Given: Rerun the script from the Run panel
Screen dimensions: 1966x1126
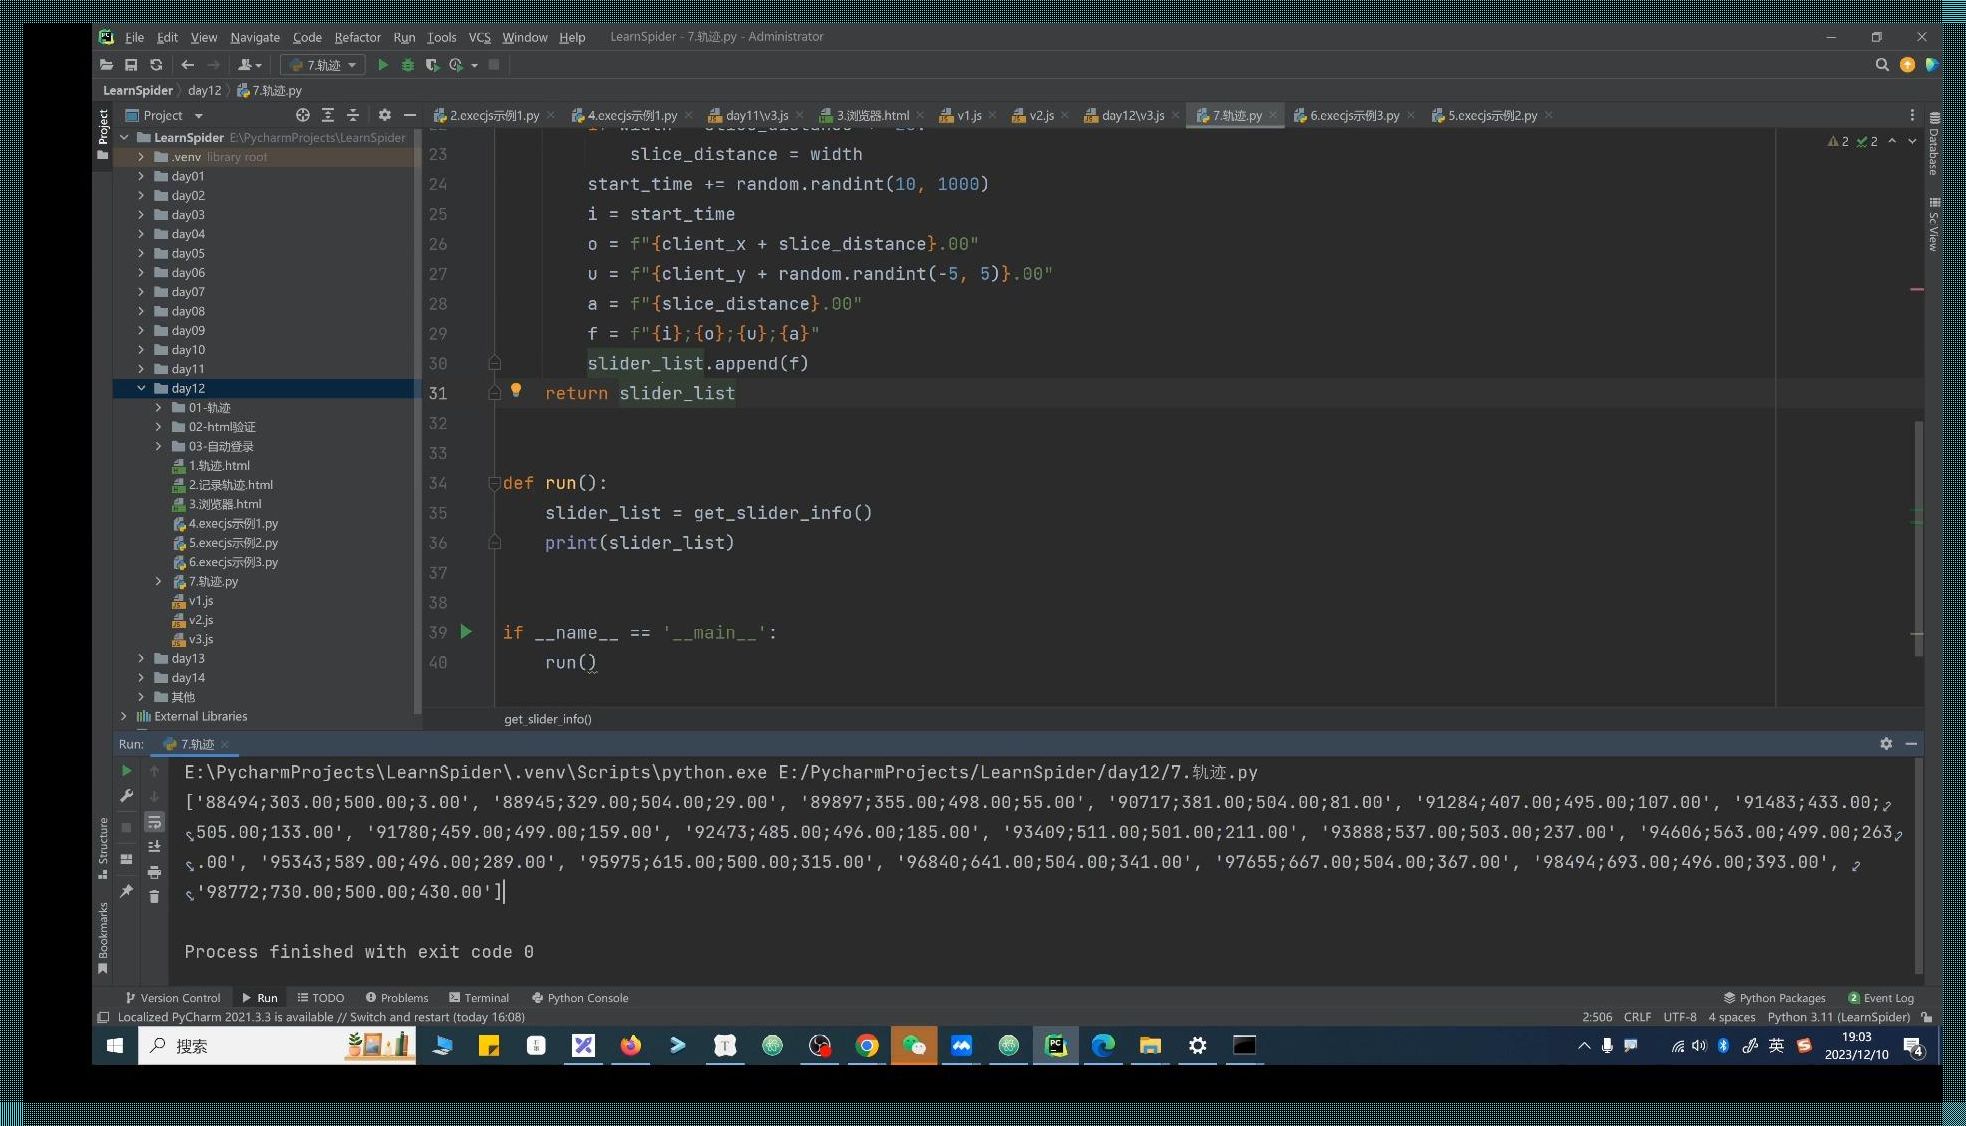Looking at the screenshot, I should coord(126,771).
